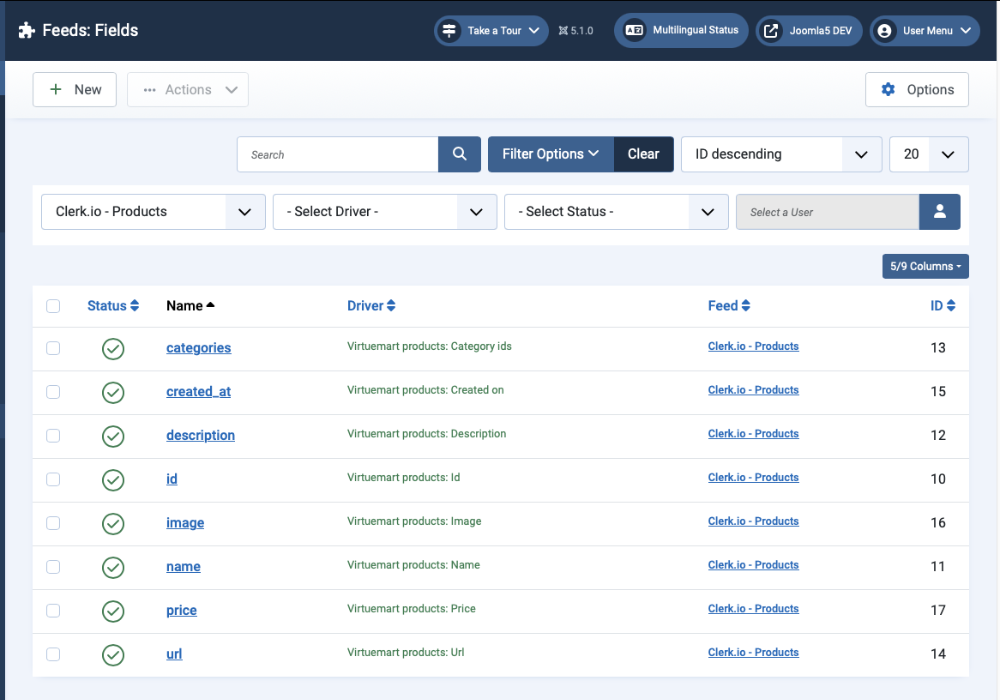
Task: Click the Joomla5 DEV external link icon
Action: [771, 31]
